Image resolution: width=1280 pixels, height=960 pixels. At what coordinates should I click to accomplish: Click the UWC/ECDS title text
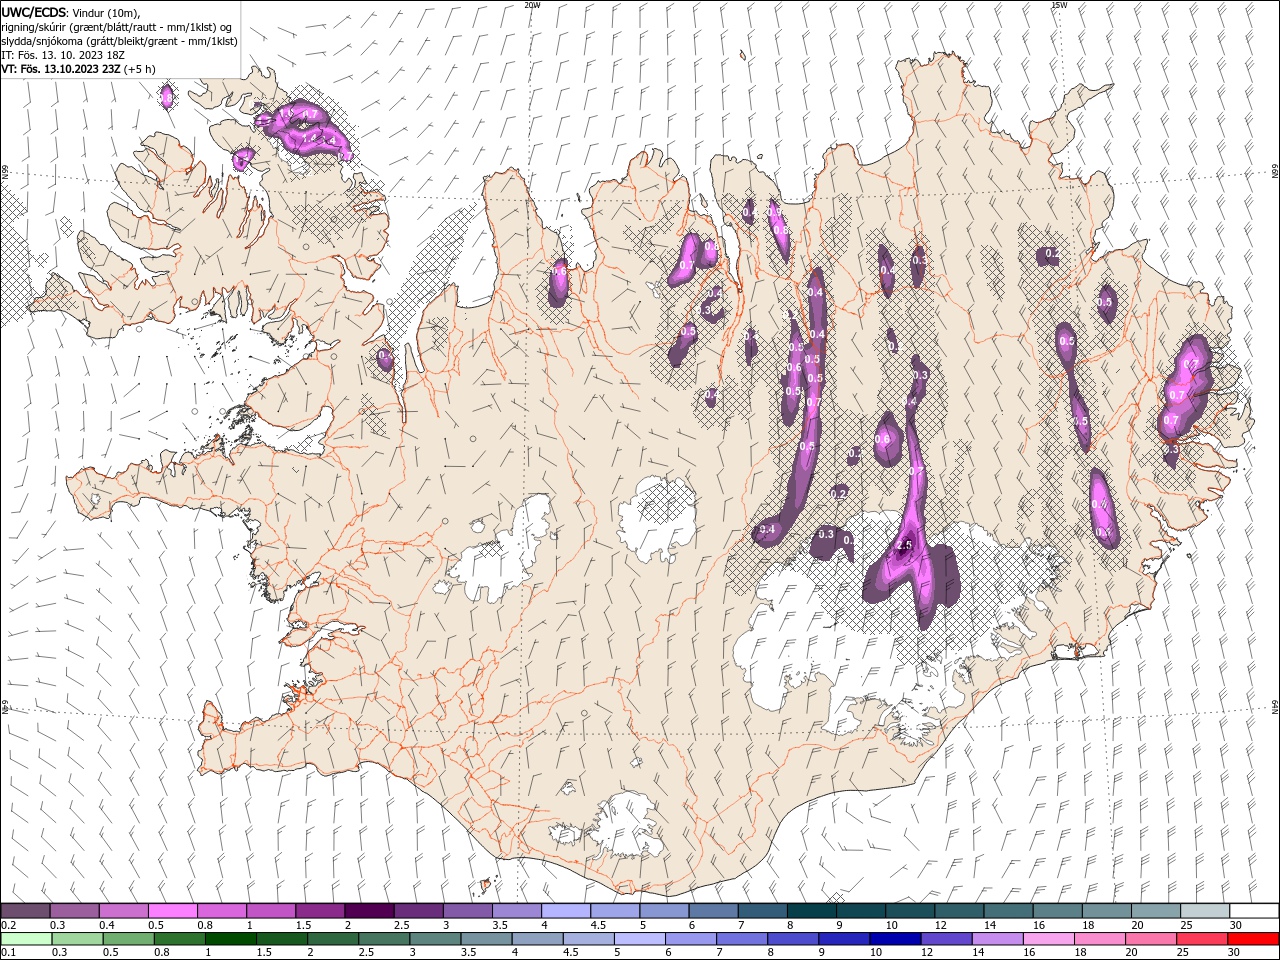point(34,11)
